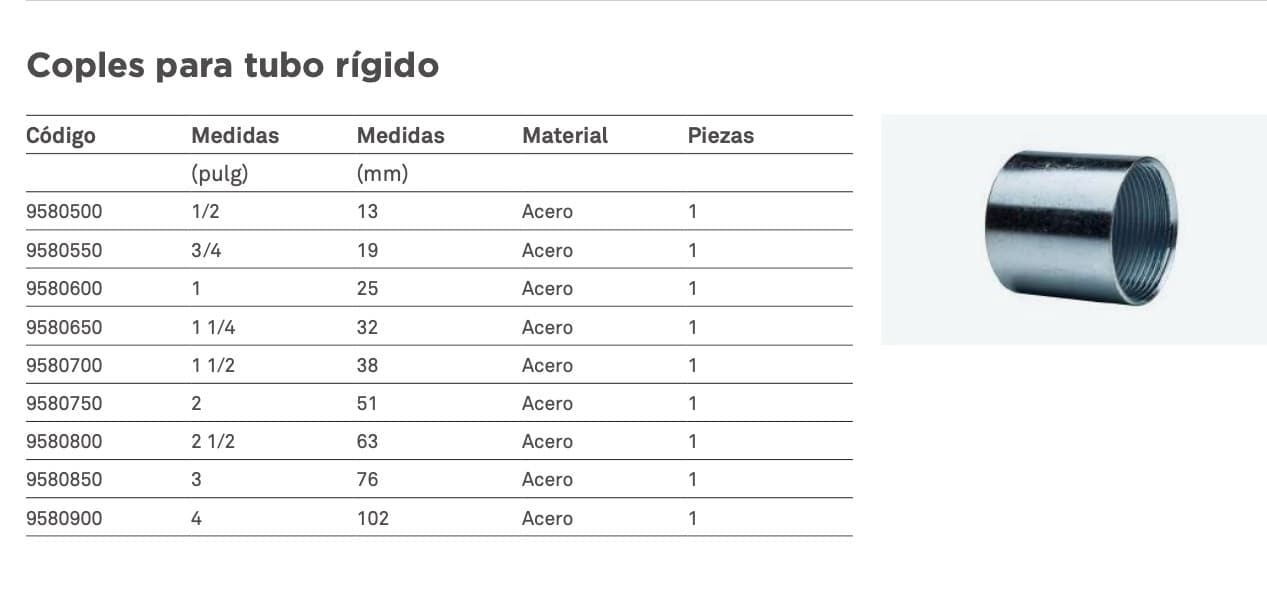The image size is (1267, 592).
Task: Select product code 9580800
Action: click(x=64, y=441)
